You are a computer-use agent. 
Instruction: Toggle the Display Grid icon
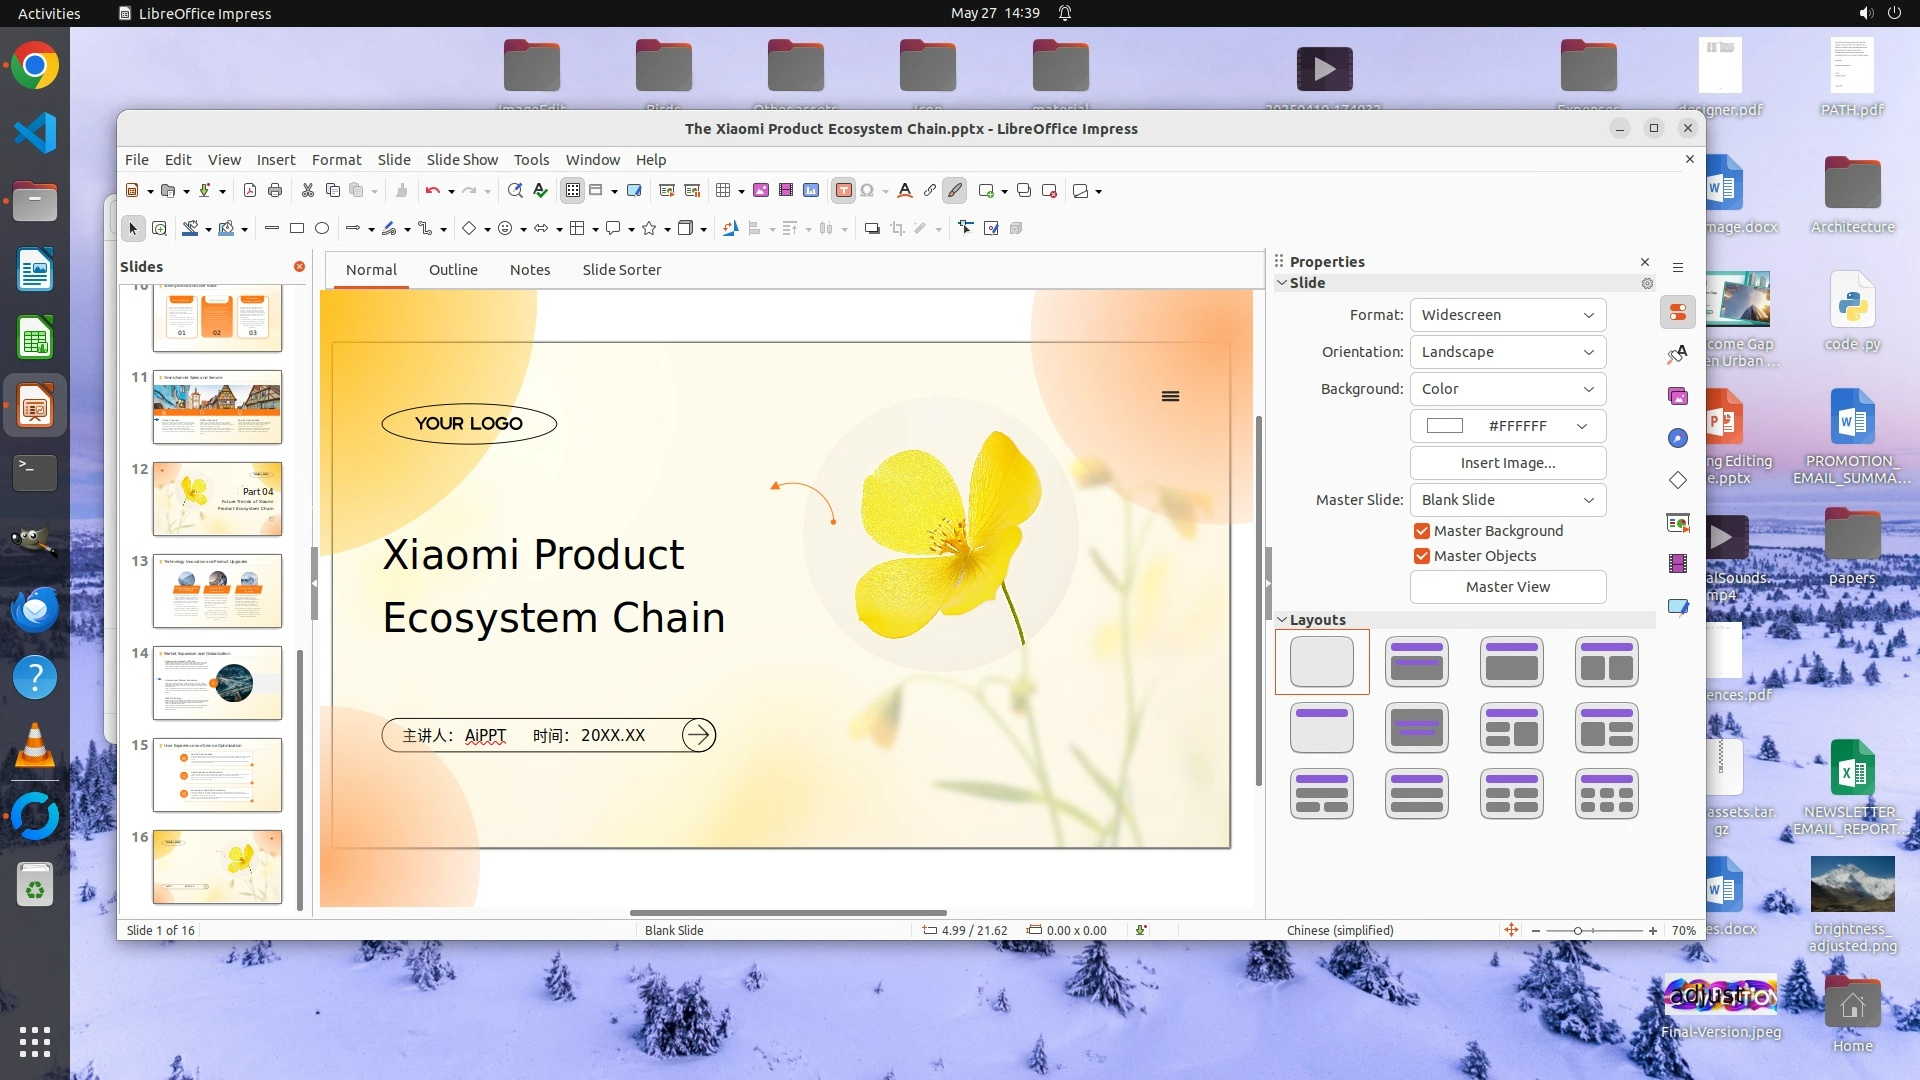[x=572, y=191]
